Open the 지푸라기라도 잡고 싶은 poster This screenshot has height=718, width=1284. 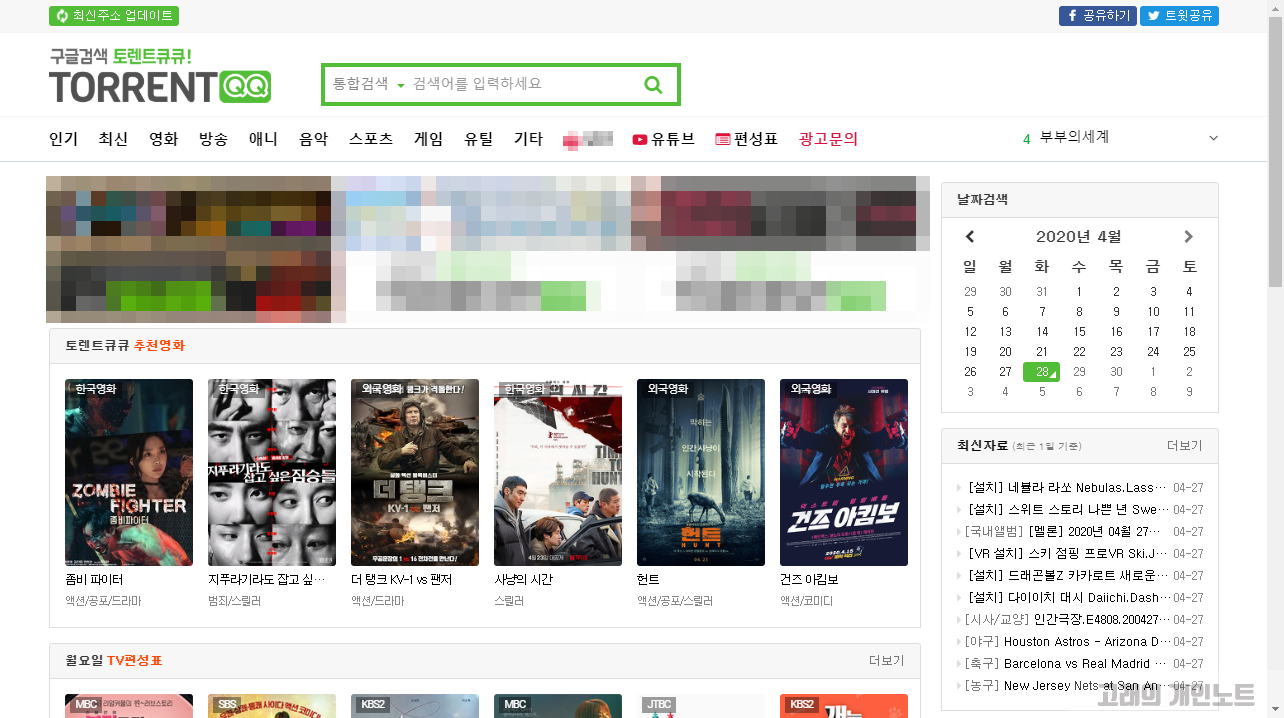click(x=272, y=472)
